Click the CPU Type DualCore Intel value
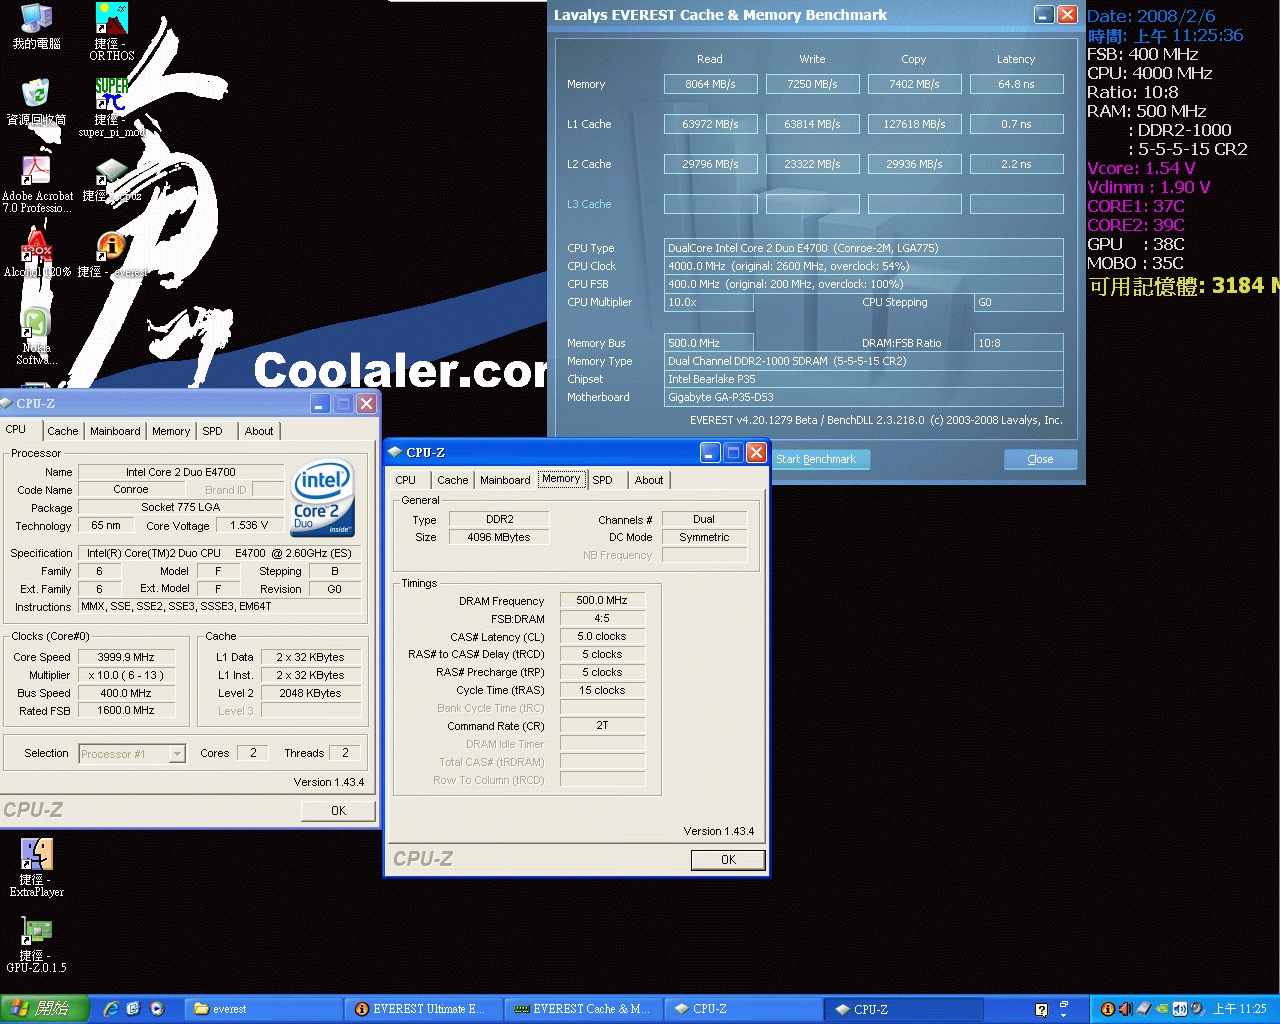The height and width of the screenshot is (1024, 1280). (864, 248)
